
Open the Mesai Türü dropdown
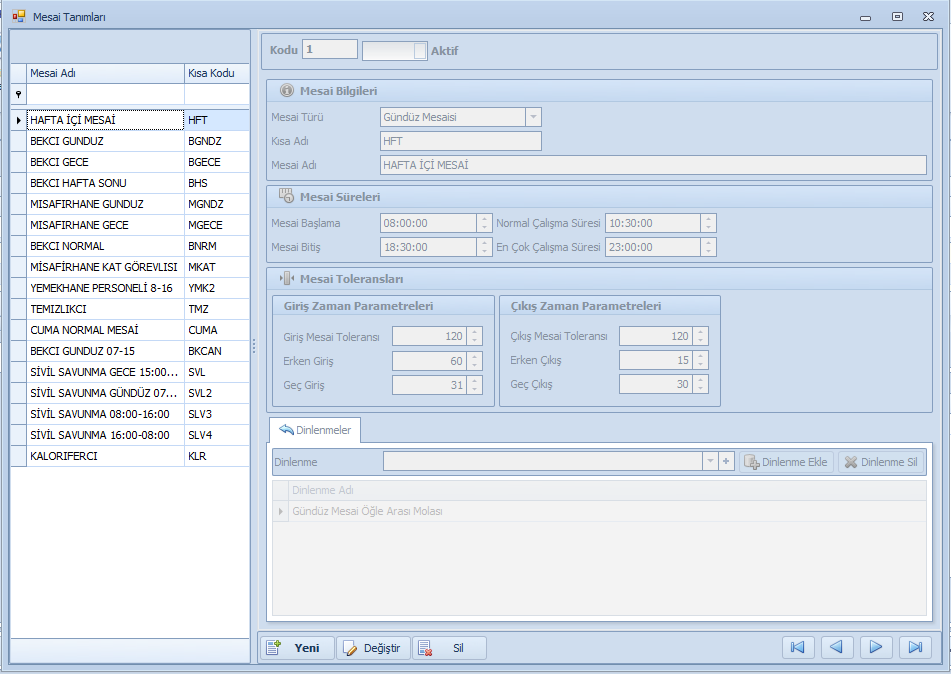[533, 116]
